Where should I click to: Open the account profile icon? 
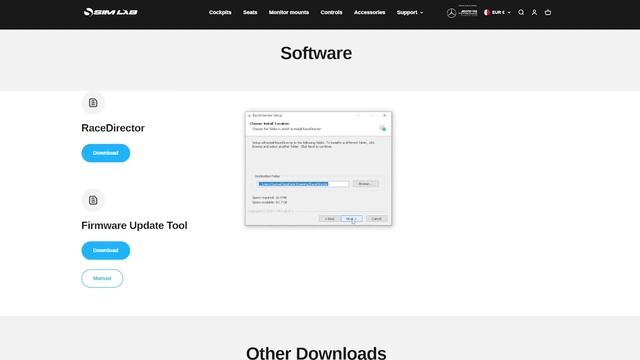click(534, 12)
